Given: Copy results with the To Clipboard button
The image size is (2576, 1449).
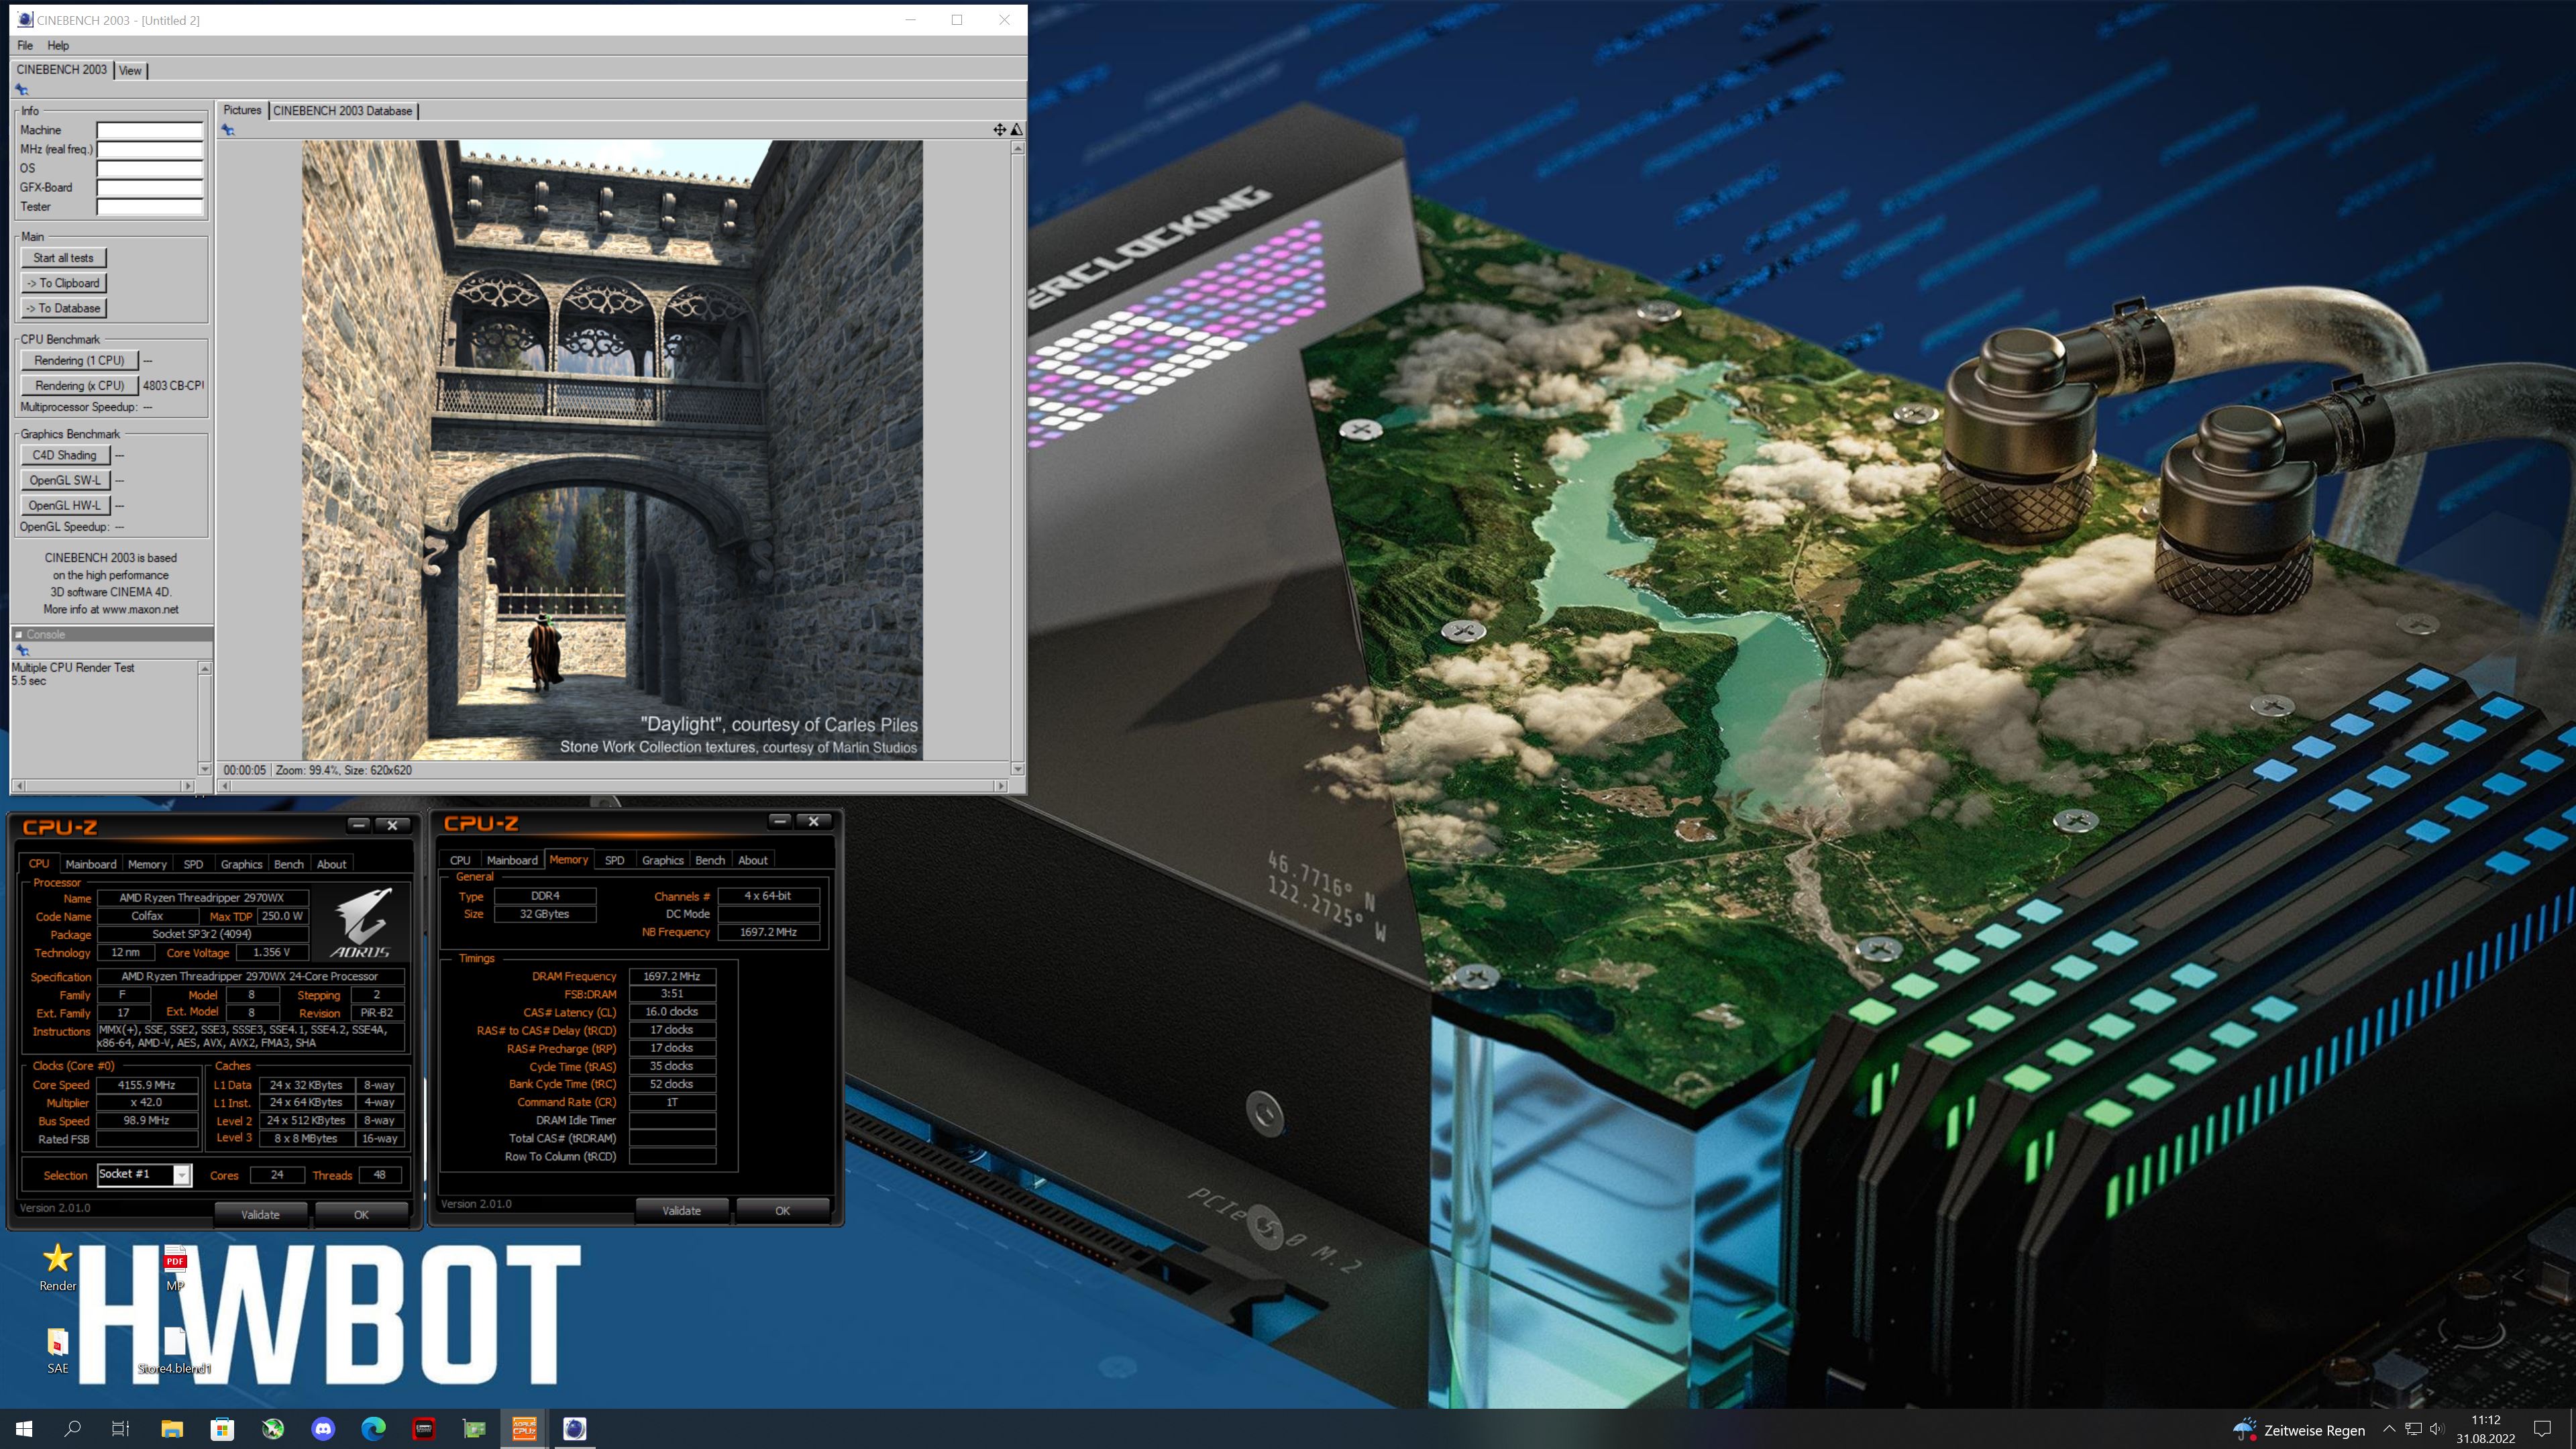Looking at the screenshot, I should 63,283.
